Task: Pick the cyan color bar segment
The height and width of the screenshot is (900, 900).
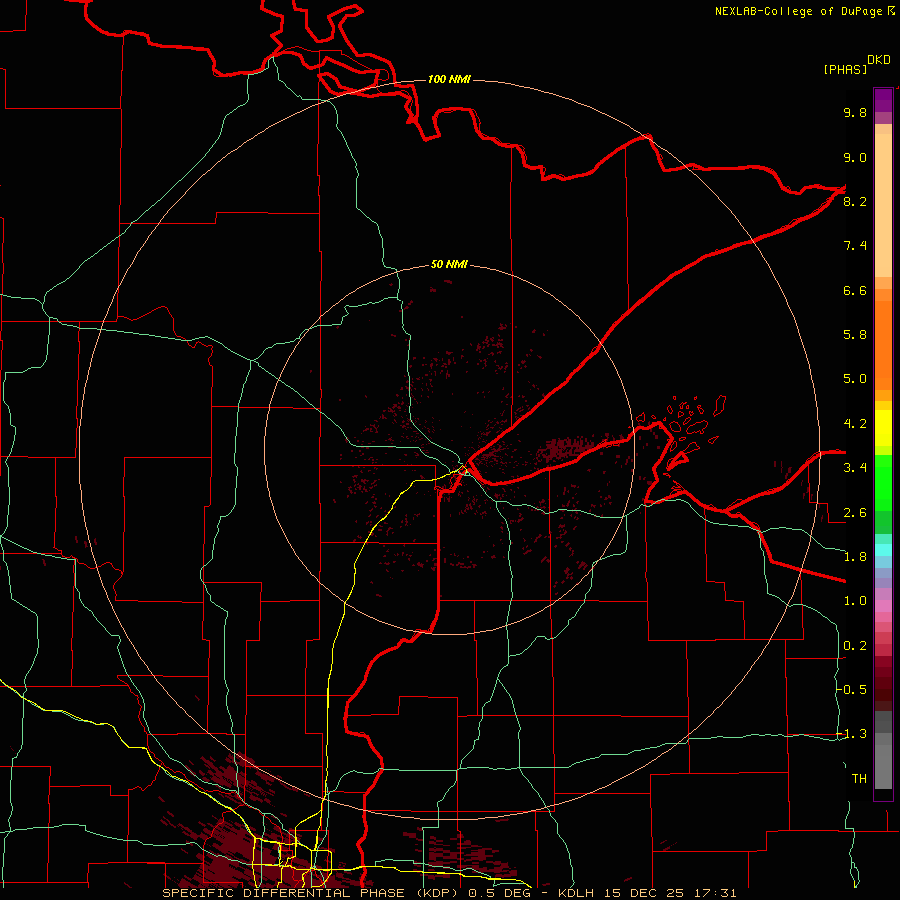Action: [883, 550]
